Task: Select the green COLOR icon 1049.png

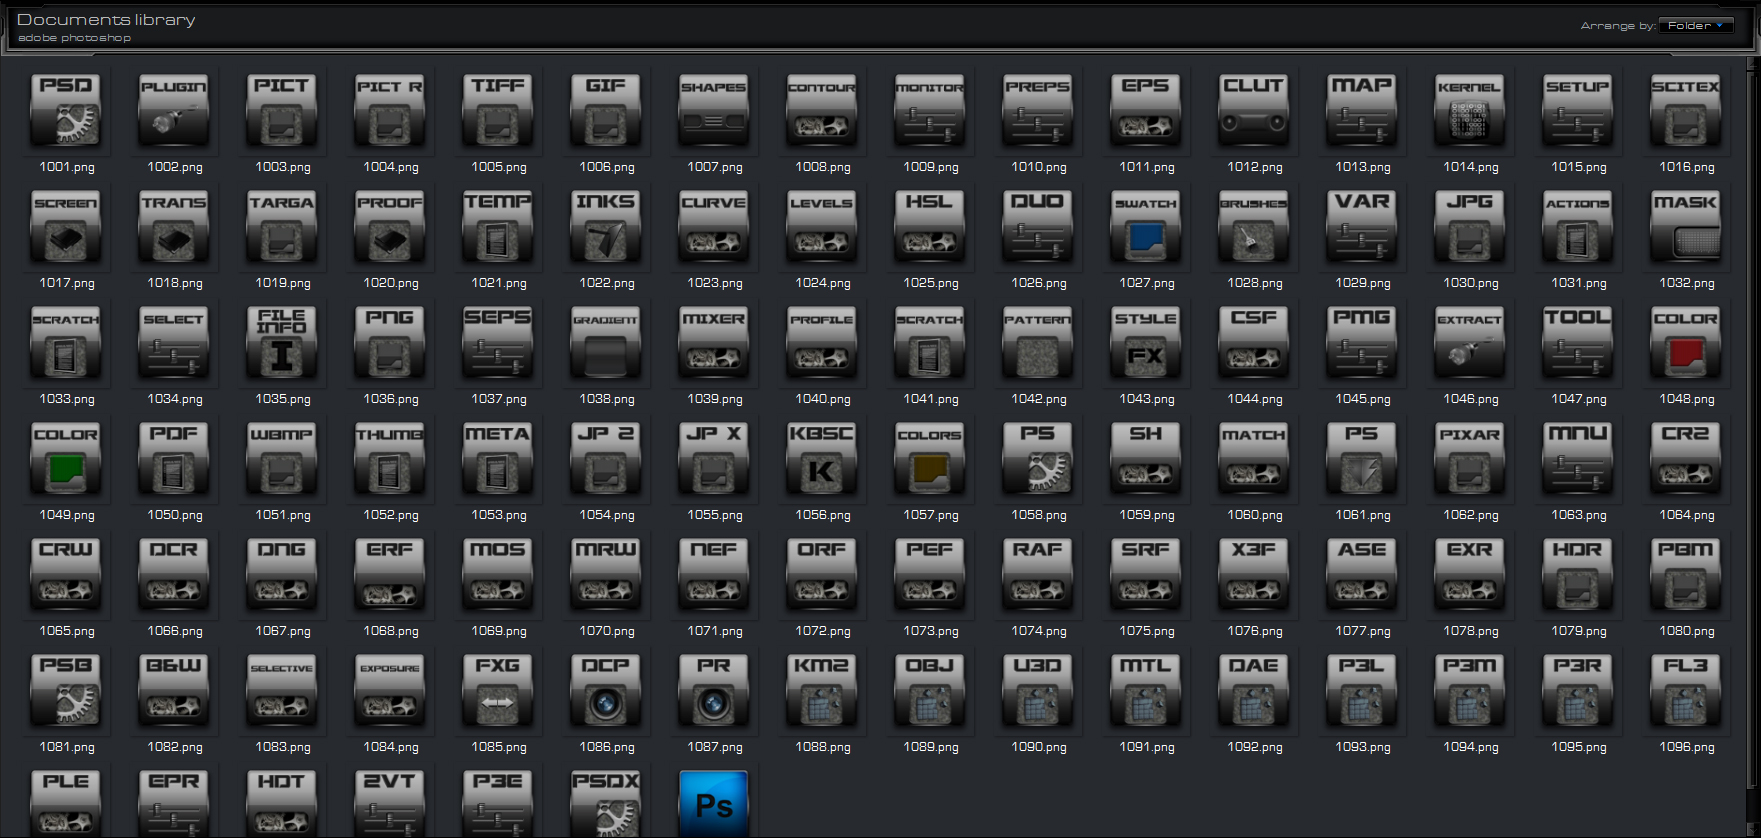Action: pos(66,458)
